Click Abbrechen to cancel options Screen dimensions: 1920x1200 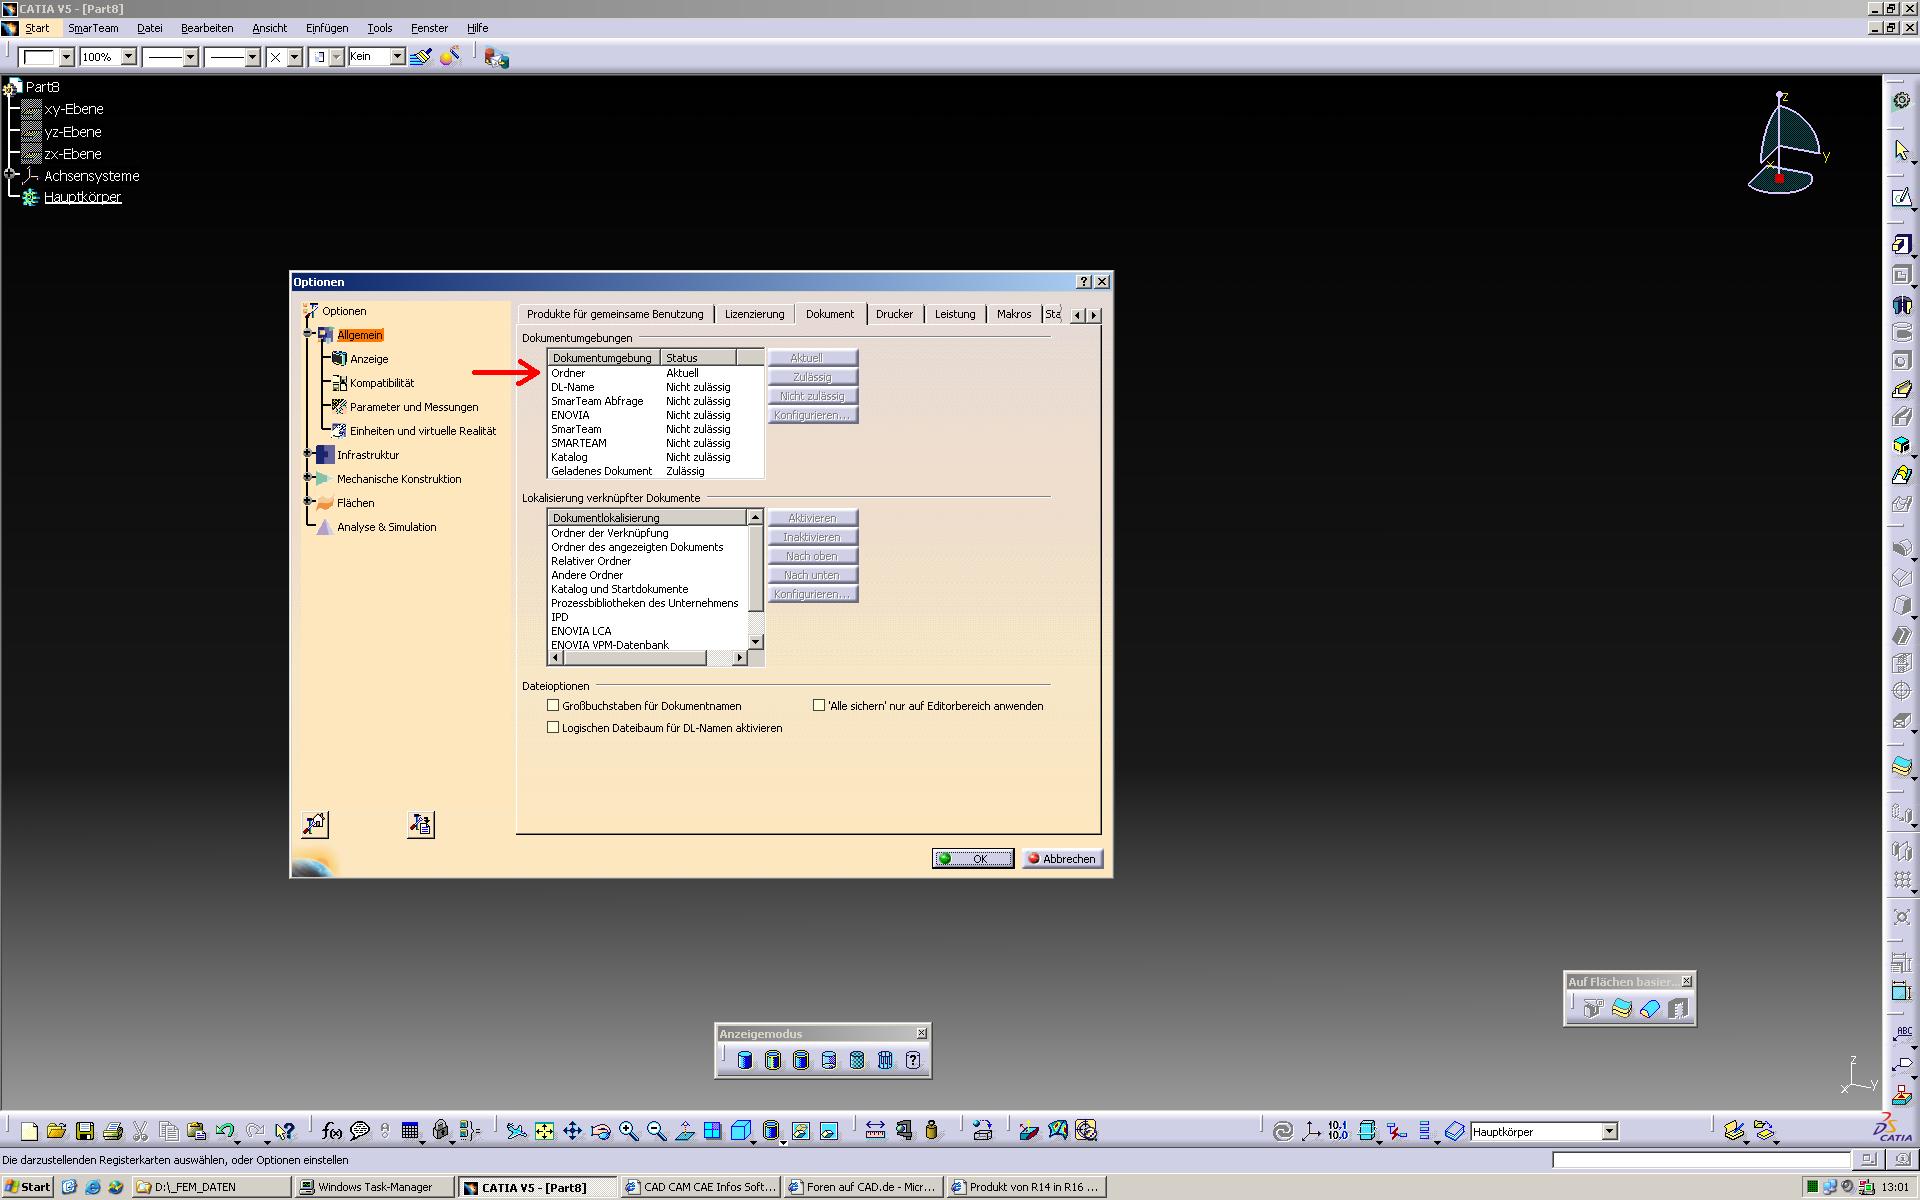1062,859
